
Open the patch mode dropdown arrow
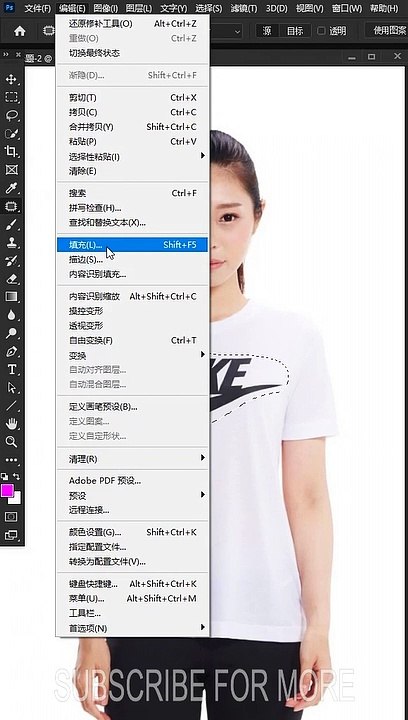[x=237, y=31]
